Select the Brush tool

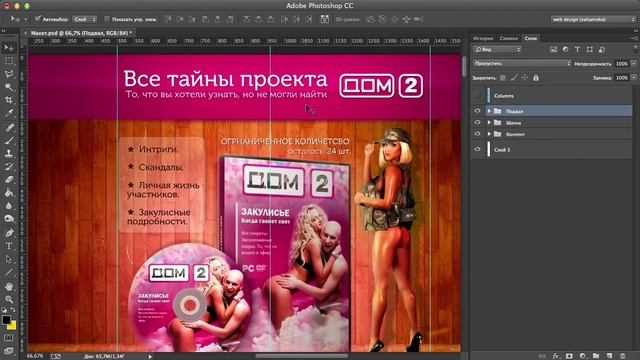(9, 140)
